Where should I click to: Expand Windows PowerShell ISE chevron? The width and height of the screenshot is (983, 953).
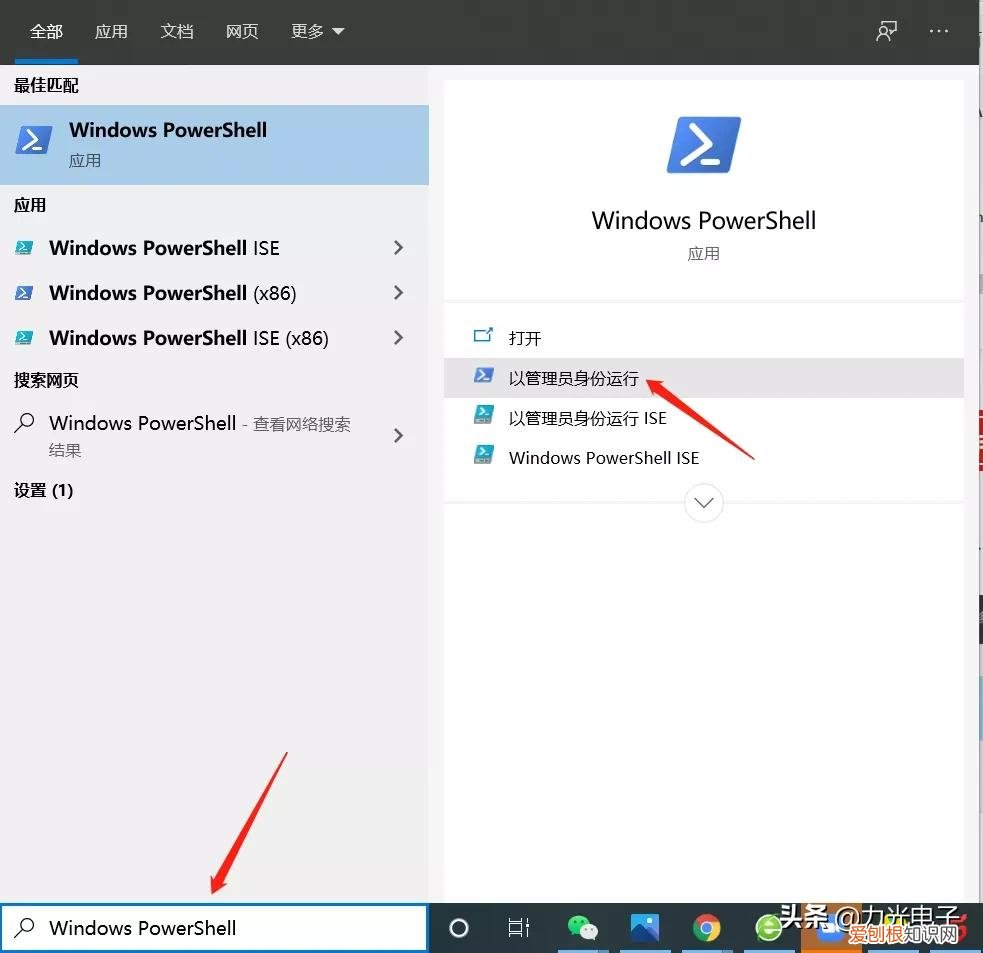[x=398, y=248]
